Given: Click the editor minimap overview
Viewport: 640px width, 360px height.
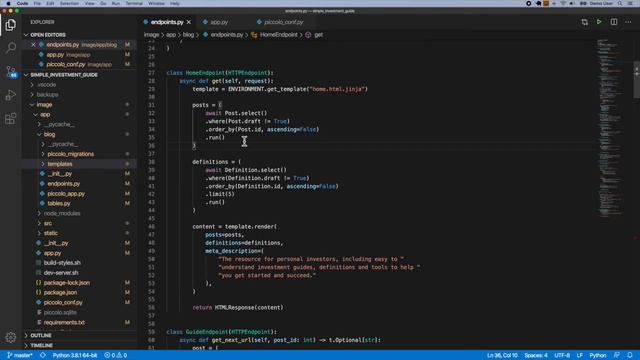Looking at the screenshot, I should (611, 127).
